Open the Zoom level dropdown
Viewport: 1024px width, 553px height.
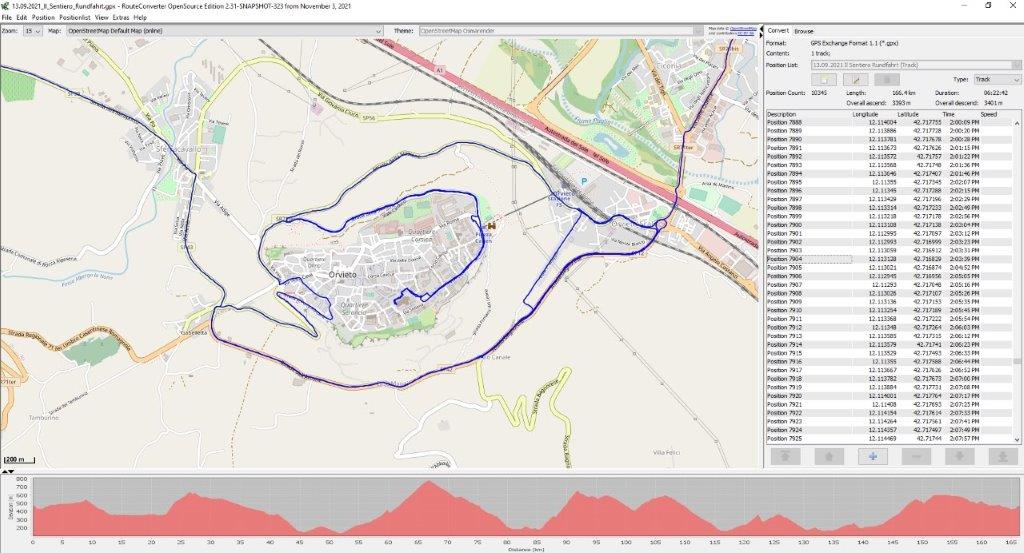coord(34,31)
